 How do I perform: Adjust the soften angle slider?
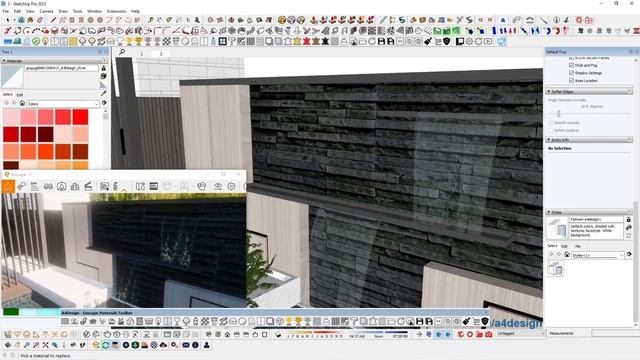558,113
